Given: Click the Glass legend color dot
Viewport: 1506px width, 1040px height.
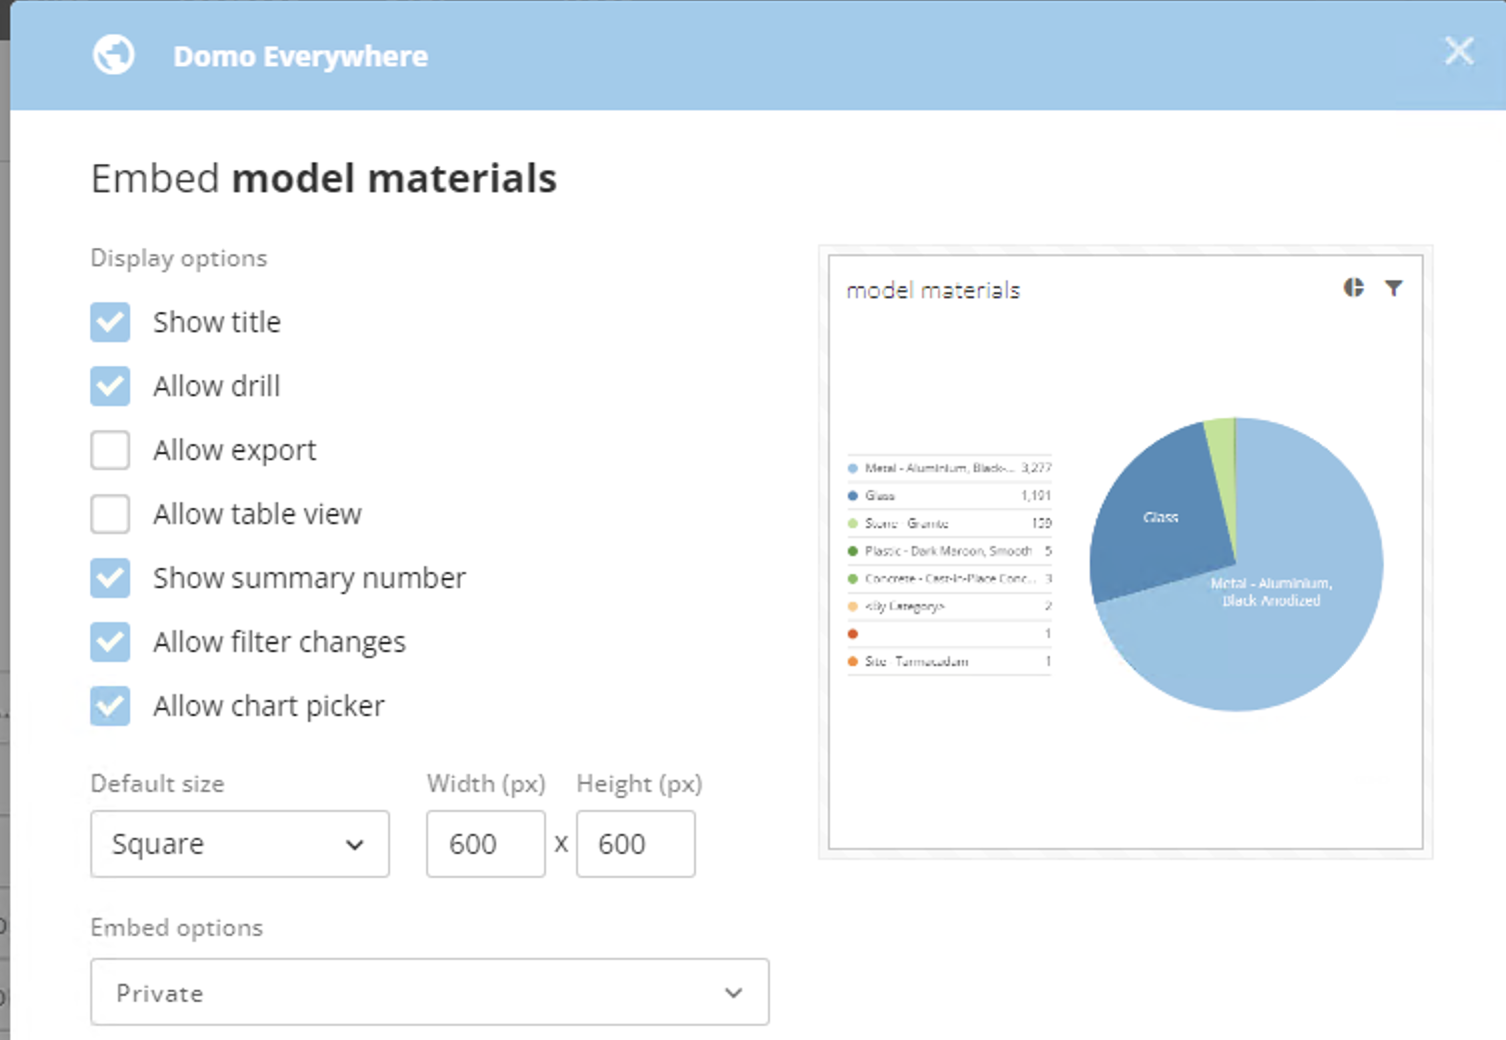Looking at the screenshot, I should [853, 496].
